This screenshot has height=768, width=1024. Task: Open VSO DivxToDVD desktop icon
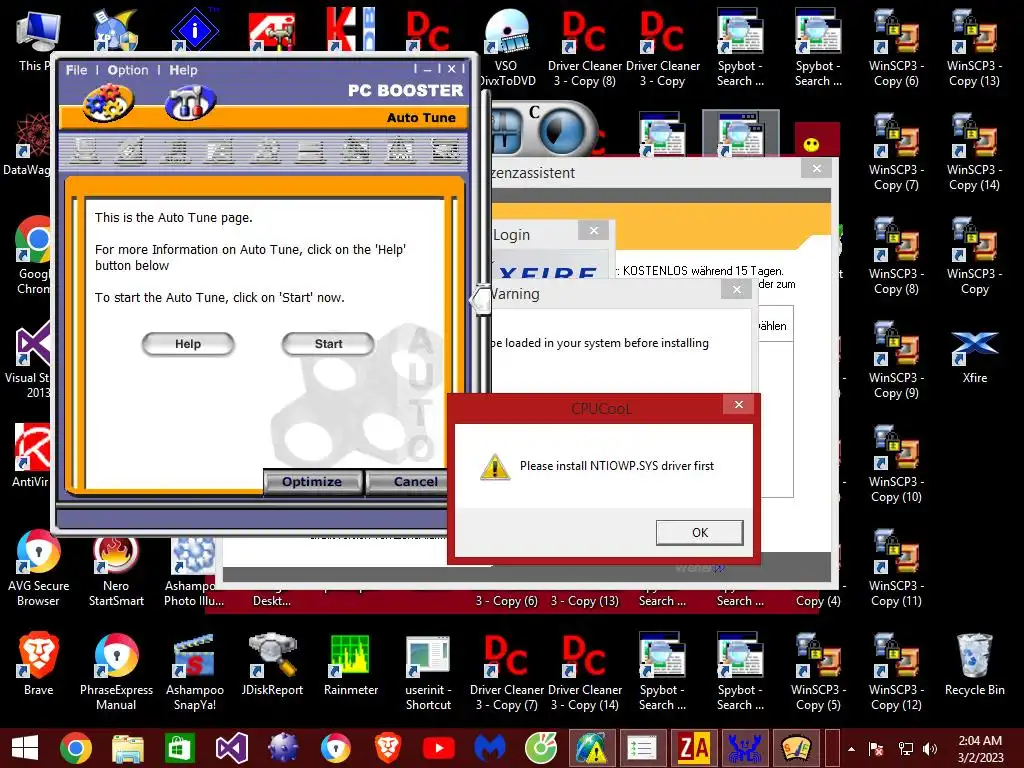[507, 48]
